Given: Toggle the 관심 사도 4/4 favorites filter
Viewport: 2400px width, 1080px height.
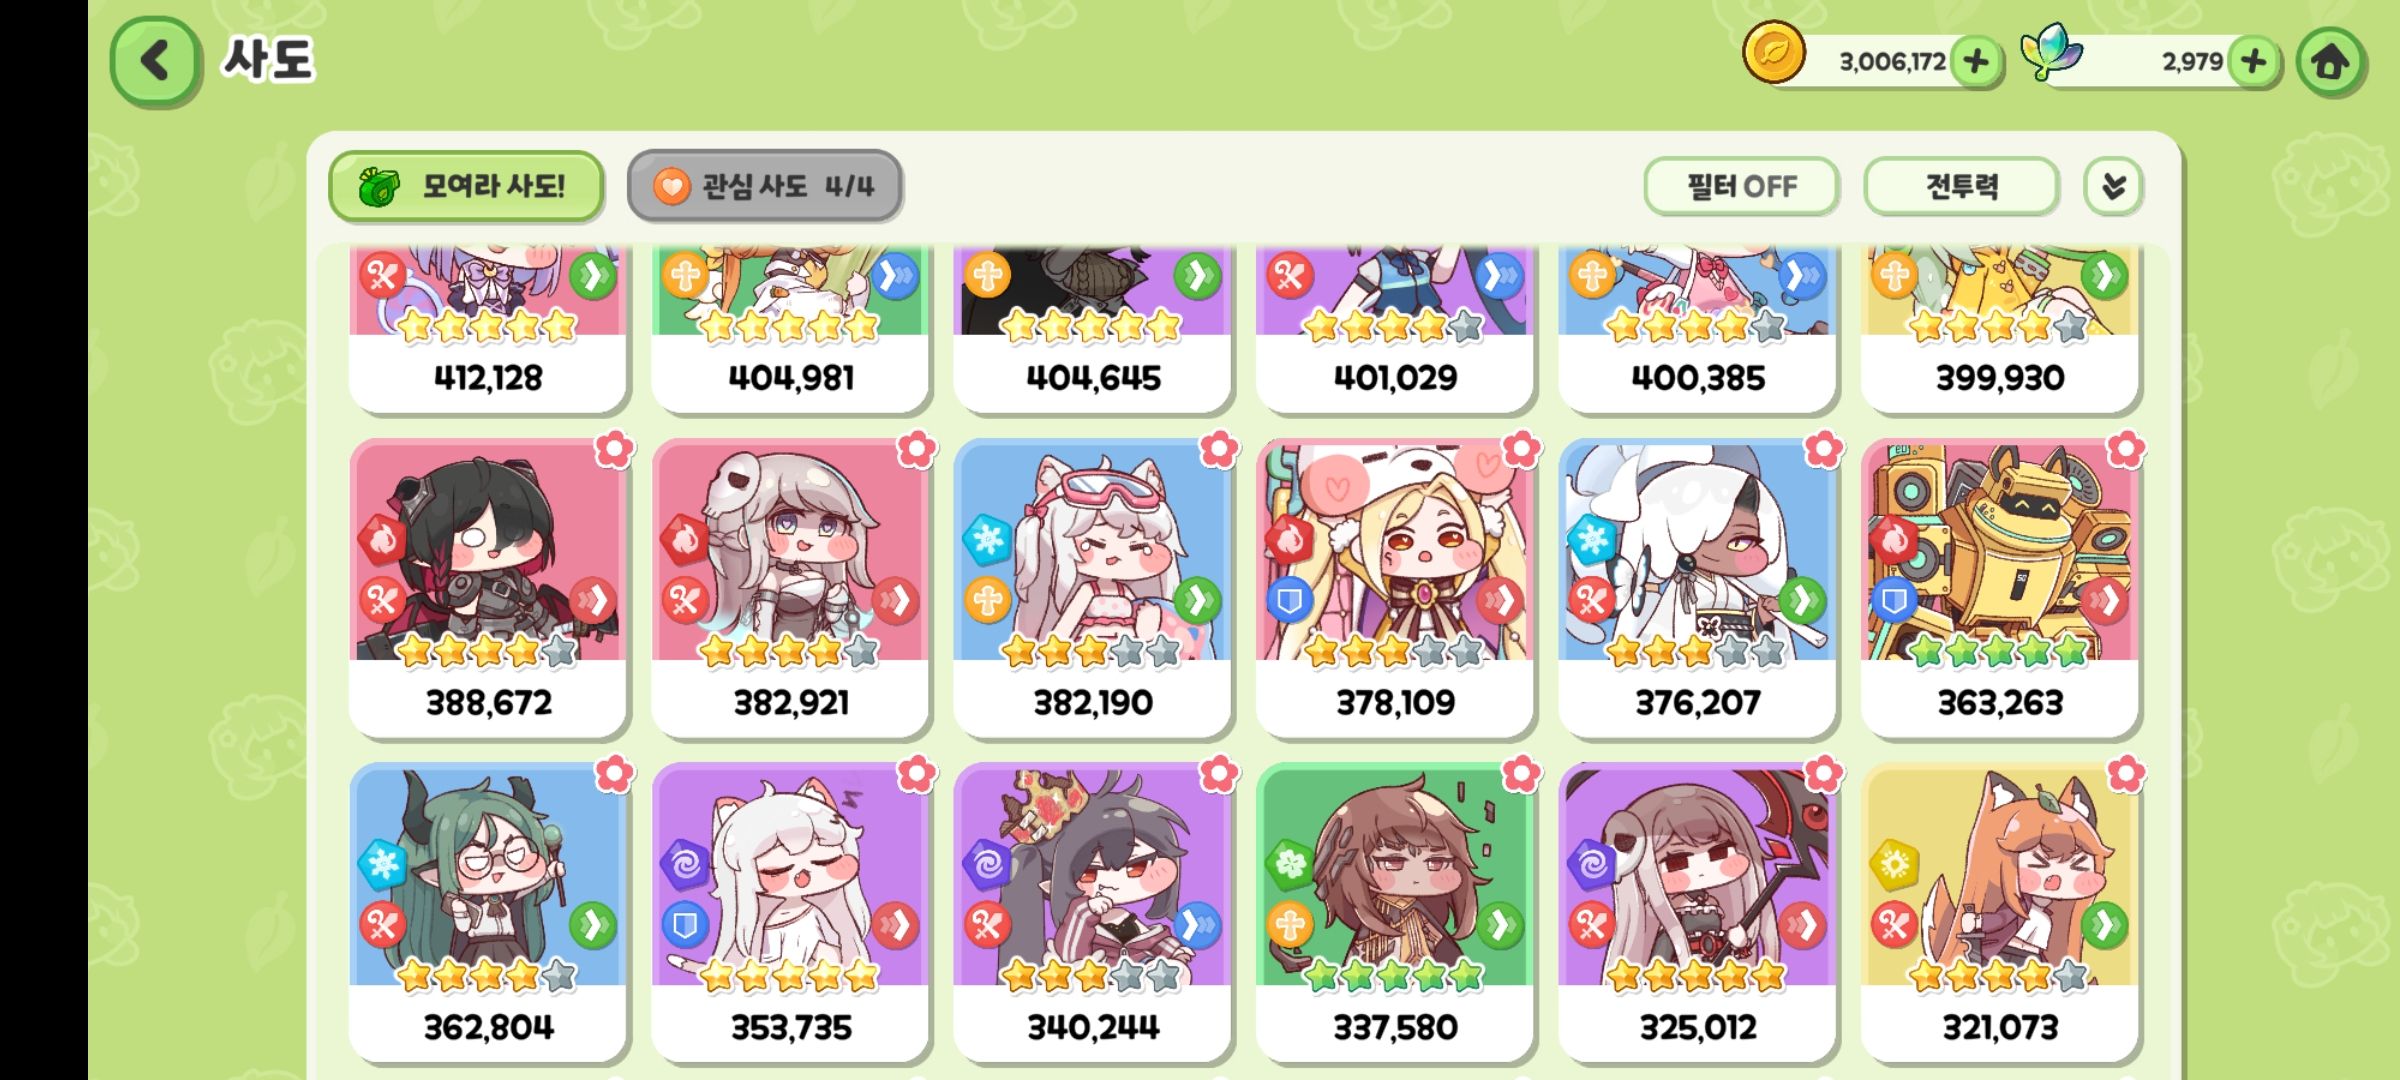Looking at the screenshot, I should [x=765, y=186].
